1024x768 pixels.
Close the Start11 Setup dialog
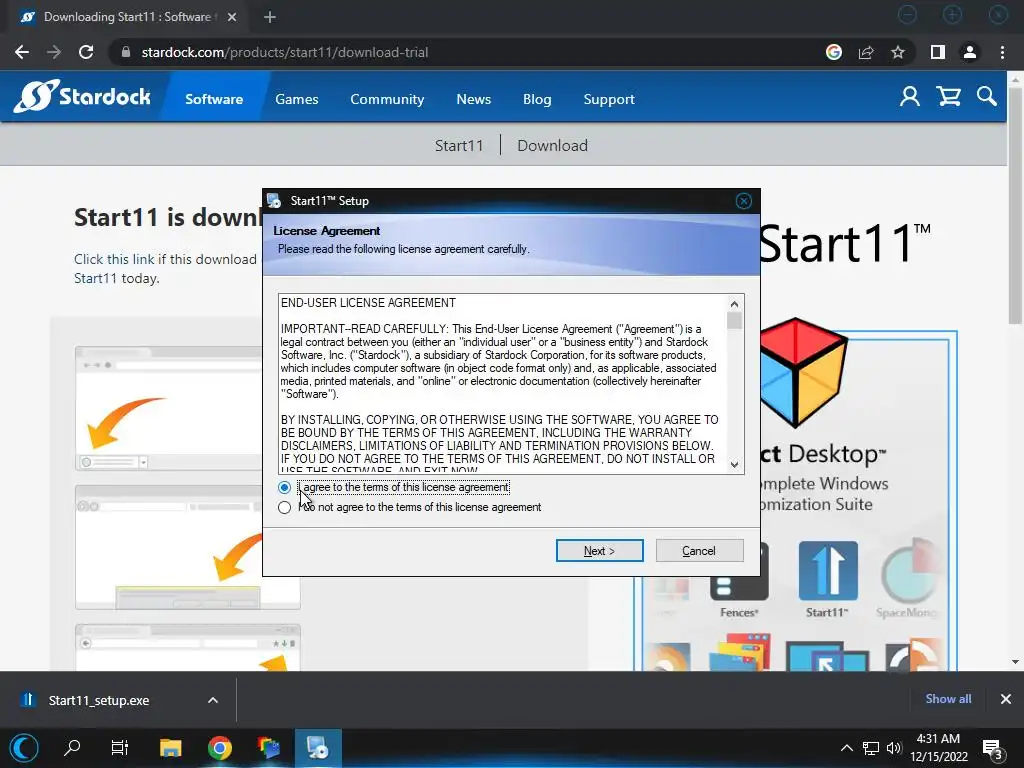point(743,201)
